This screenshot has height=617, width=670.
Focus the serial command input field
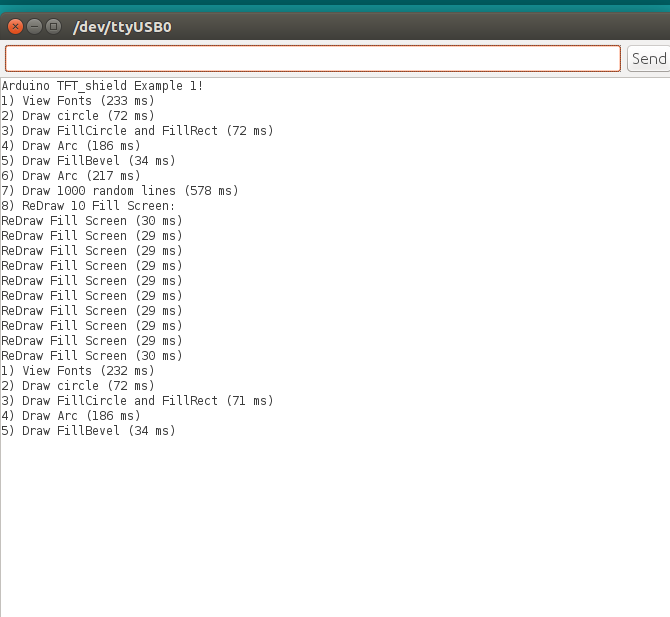[x=312, y=59]
